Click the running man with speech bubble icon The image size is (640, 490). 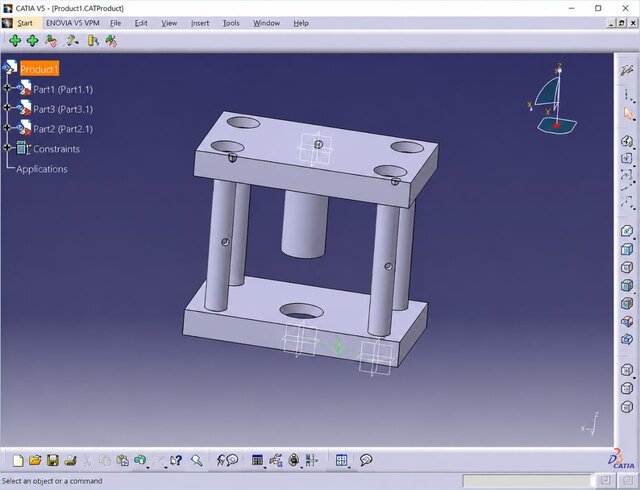coord(227,461)
